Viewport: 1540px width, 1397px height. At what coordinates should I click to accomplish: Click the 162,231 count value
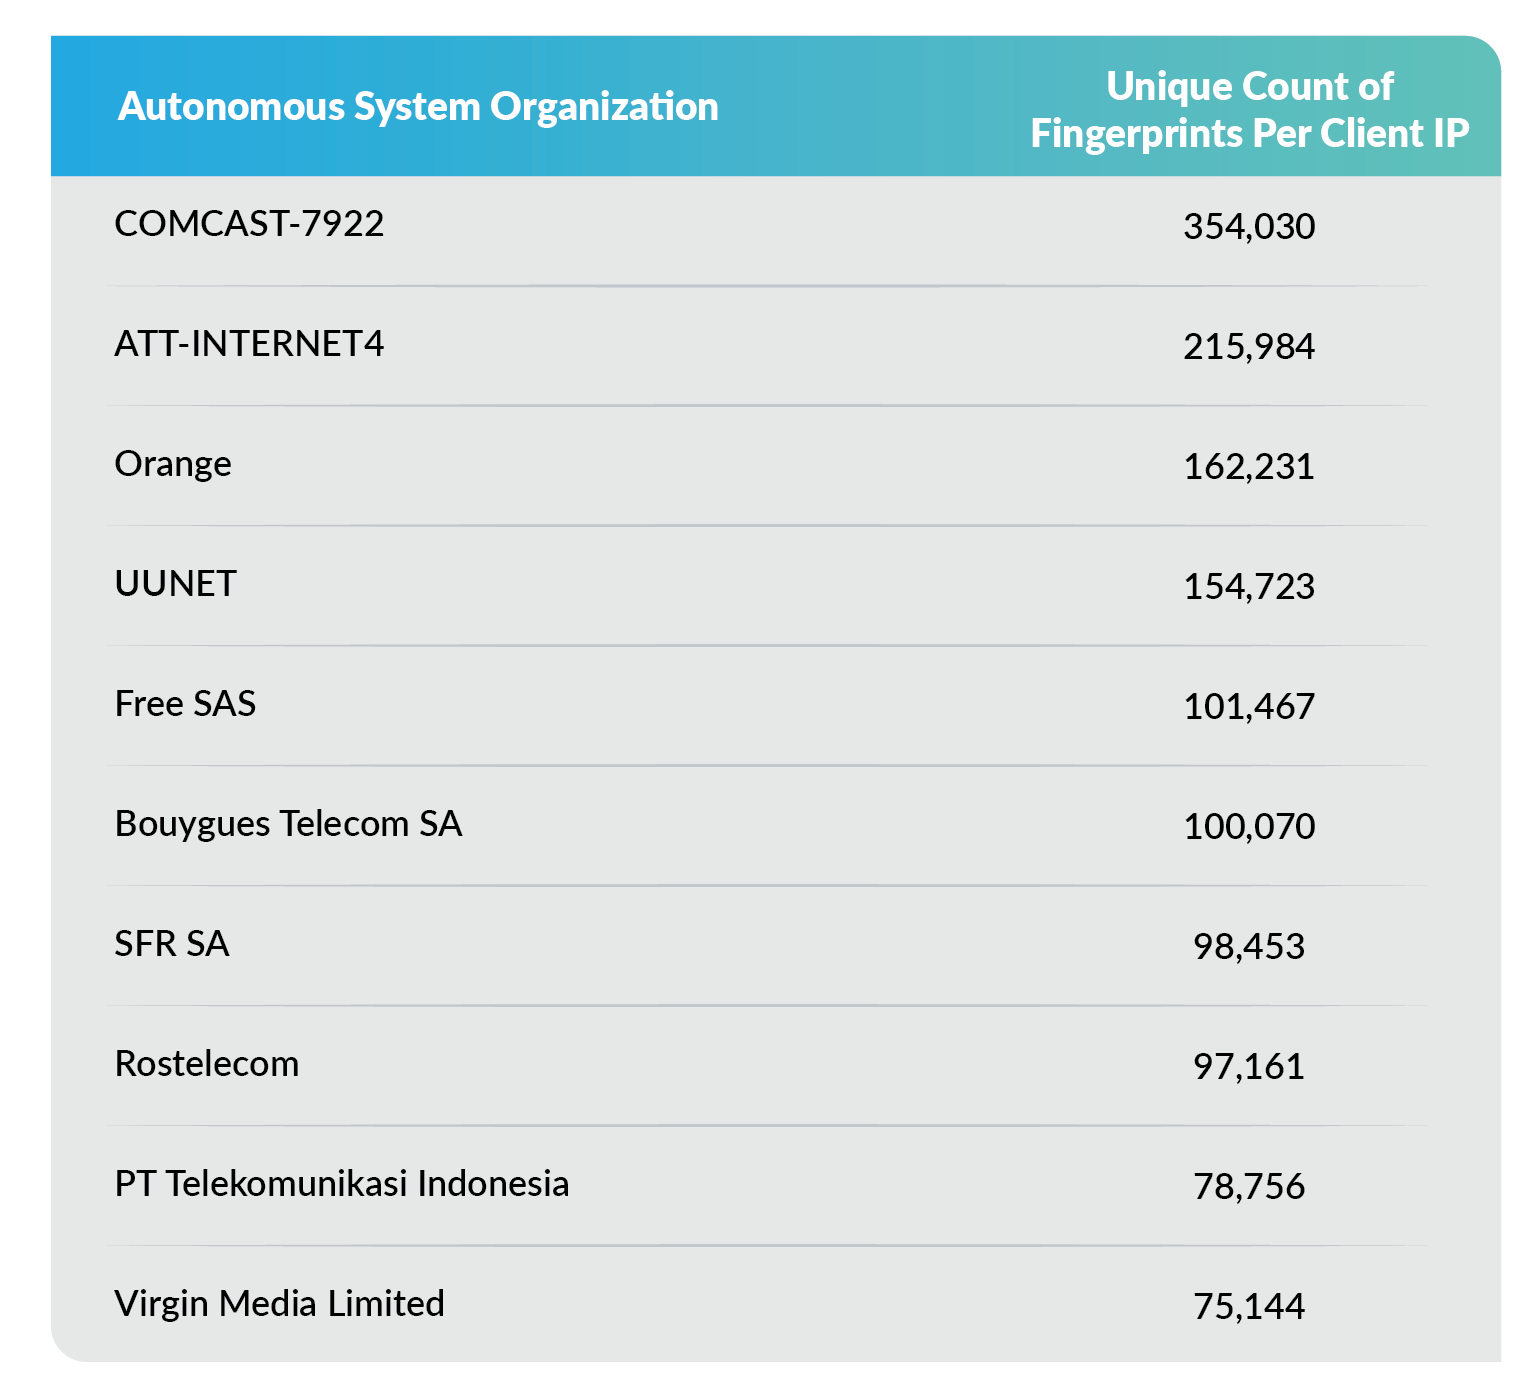point(1249,467)
